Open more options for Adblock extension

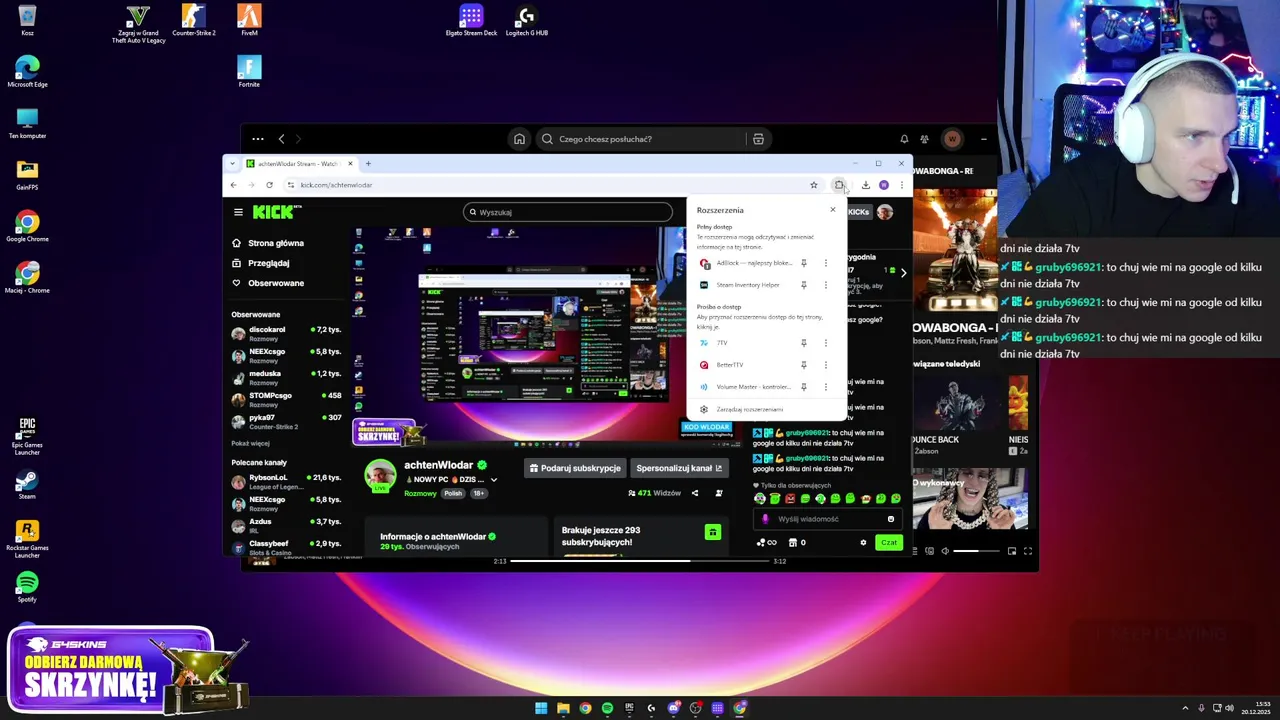coord(826,263)
